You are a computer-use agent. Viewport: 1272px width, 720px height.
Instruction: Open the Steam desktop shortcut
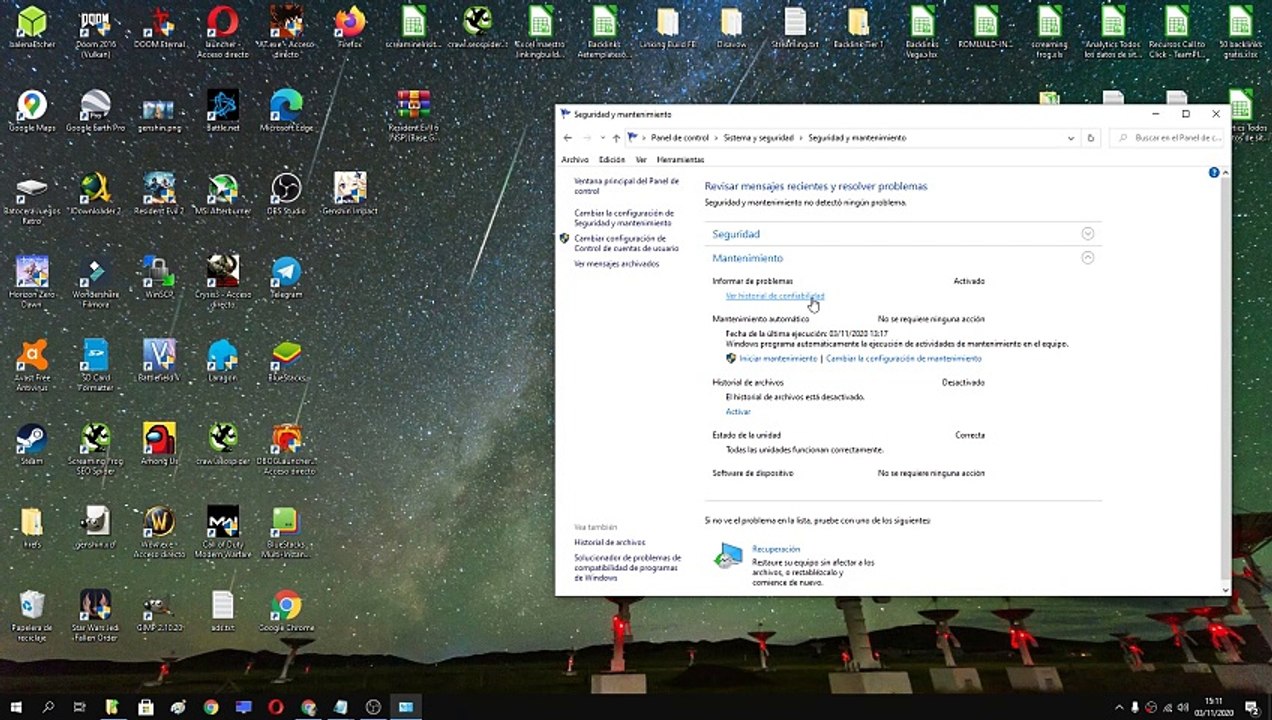[x=31, y=444]
